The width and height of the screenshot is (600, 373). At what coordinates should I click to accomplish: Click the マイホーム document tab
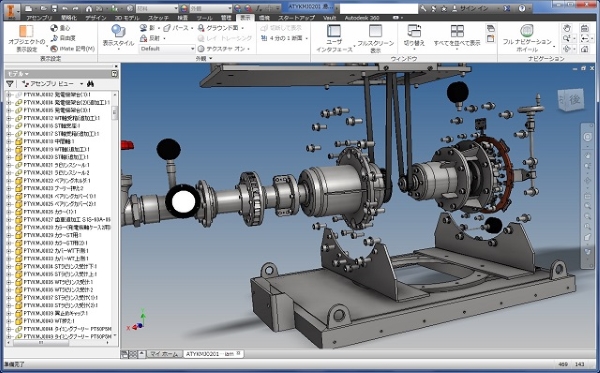(x=164, y=354)
